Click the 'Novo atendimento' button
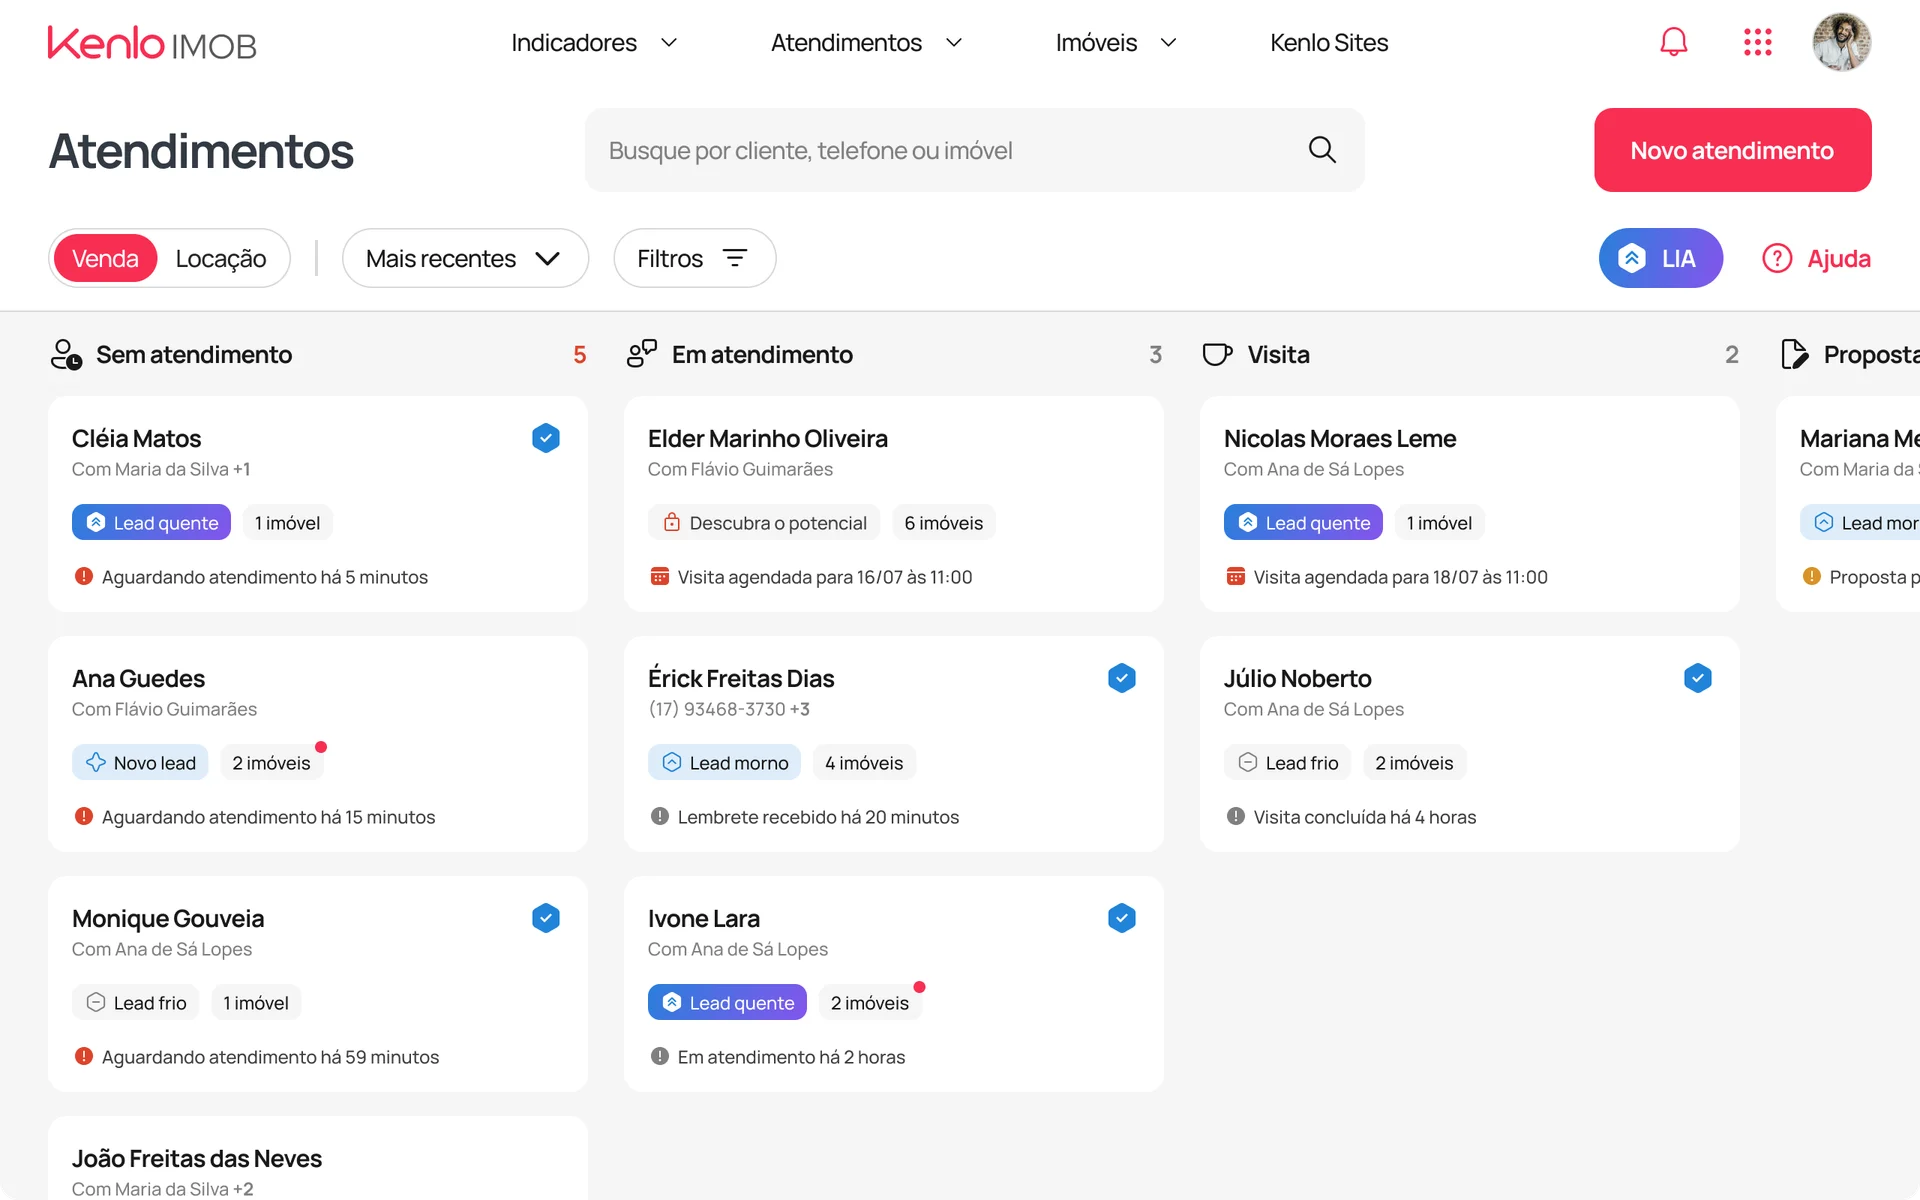The width and height of the screenshot is (1920, 1200). coord(1732,150)
